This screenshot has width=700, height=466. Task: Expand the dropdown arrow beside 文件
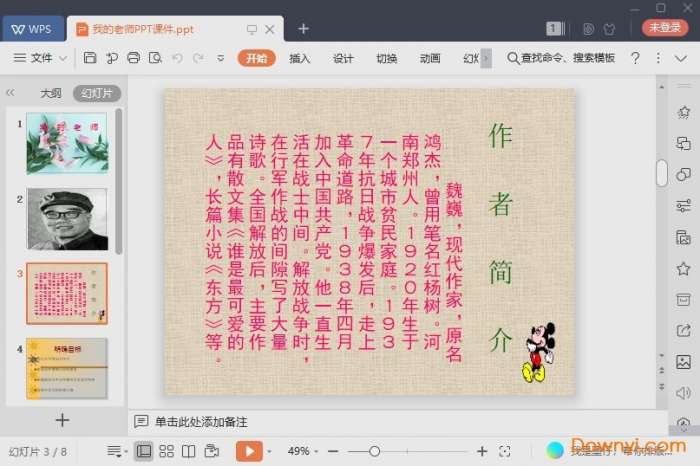63,58
